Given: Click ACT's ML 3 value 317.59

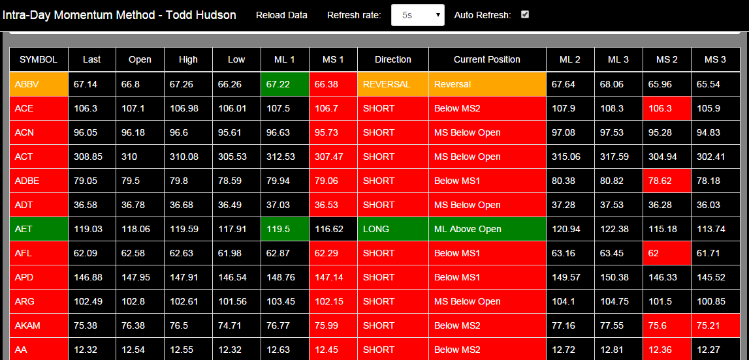Looking at the screenshot, I should click(x=619, y=157).
